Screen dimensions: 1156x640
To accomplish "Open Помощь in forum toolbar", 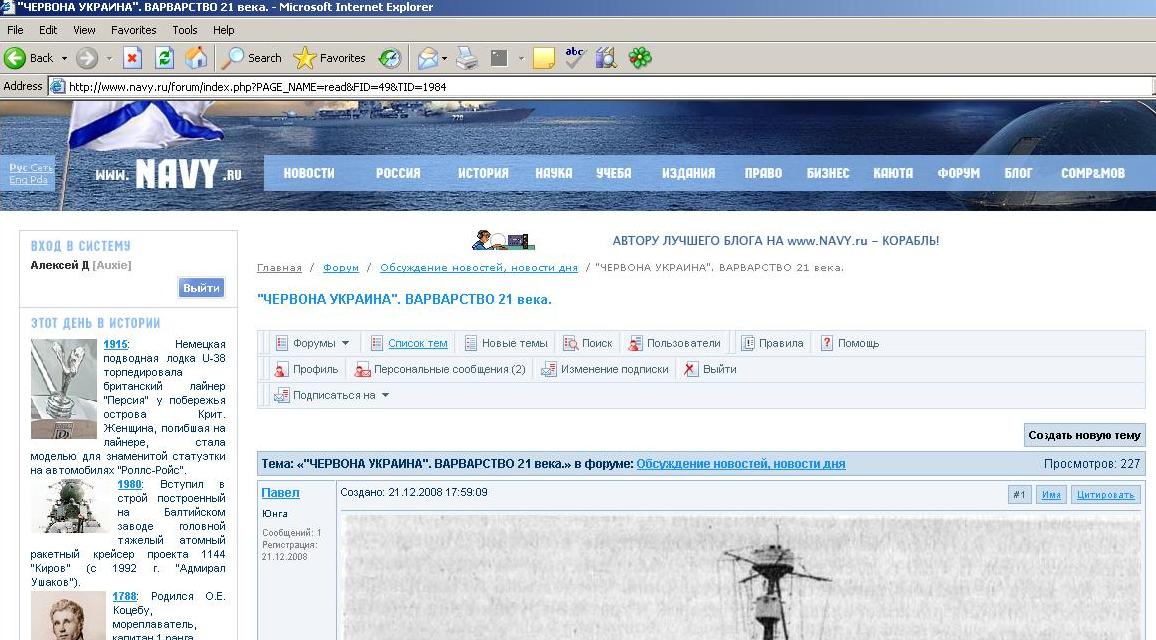I will 850,343.
